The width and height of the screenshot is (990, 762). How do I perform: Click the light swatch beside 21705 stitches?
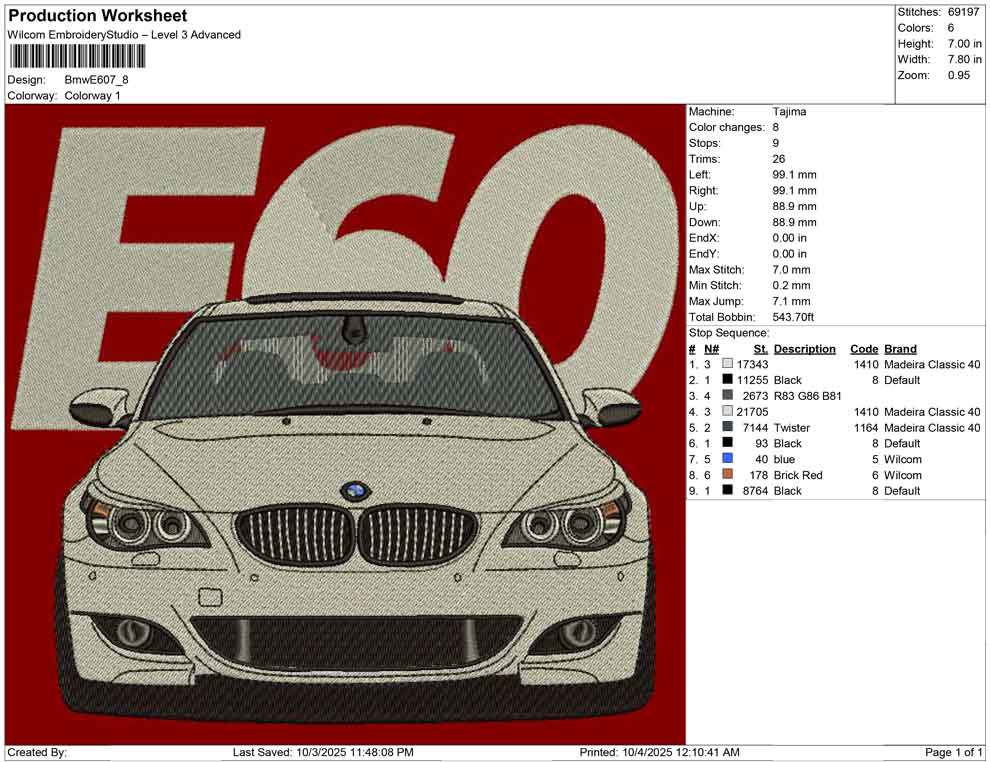point(727,411)
